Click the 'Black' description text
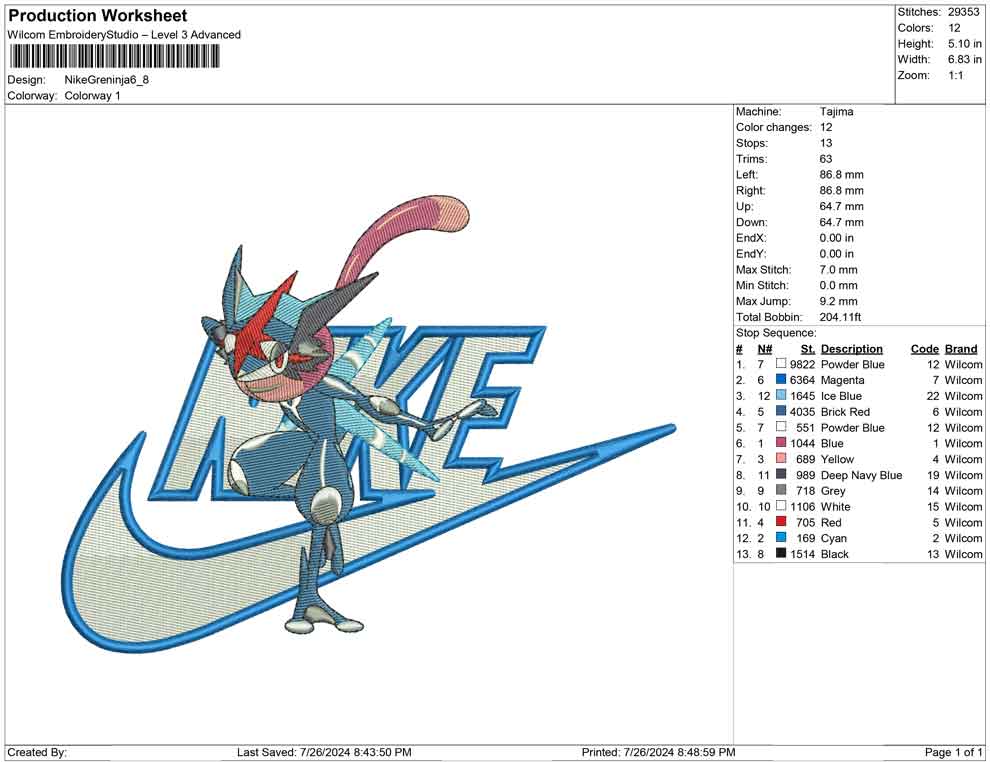Viewport: 990px width, 762px height. point(835,554)
